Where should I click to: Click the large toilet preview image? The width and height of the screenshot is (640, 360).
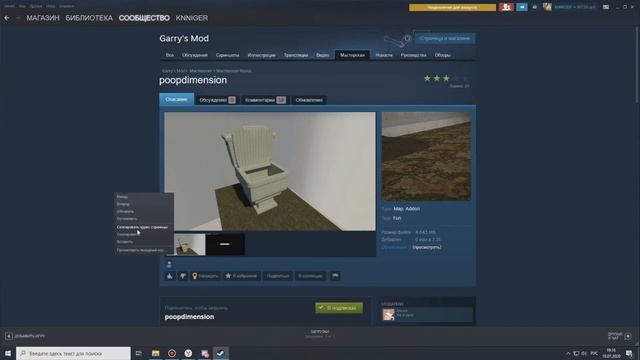click(x=270, y=171)
